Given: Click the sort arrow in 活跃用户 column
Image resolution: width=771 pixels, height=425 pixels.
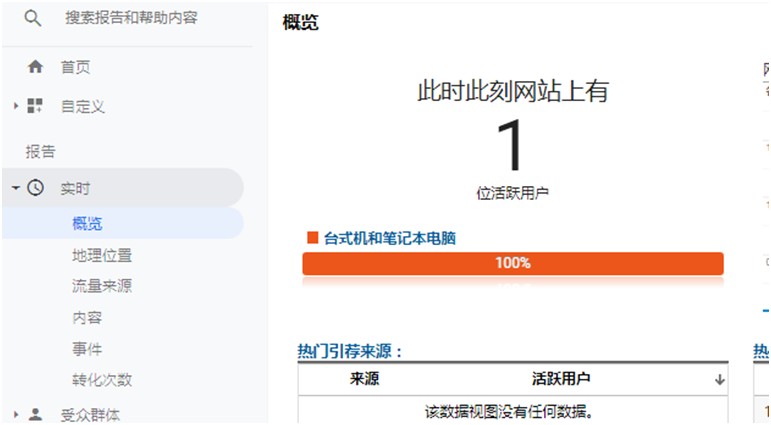Looking at the screenshot, I should click(x=719, y=379).
